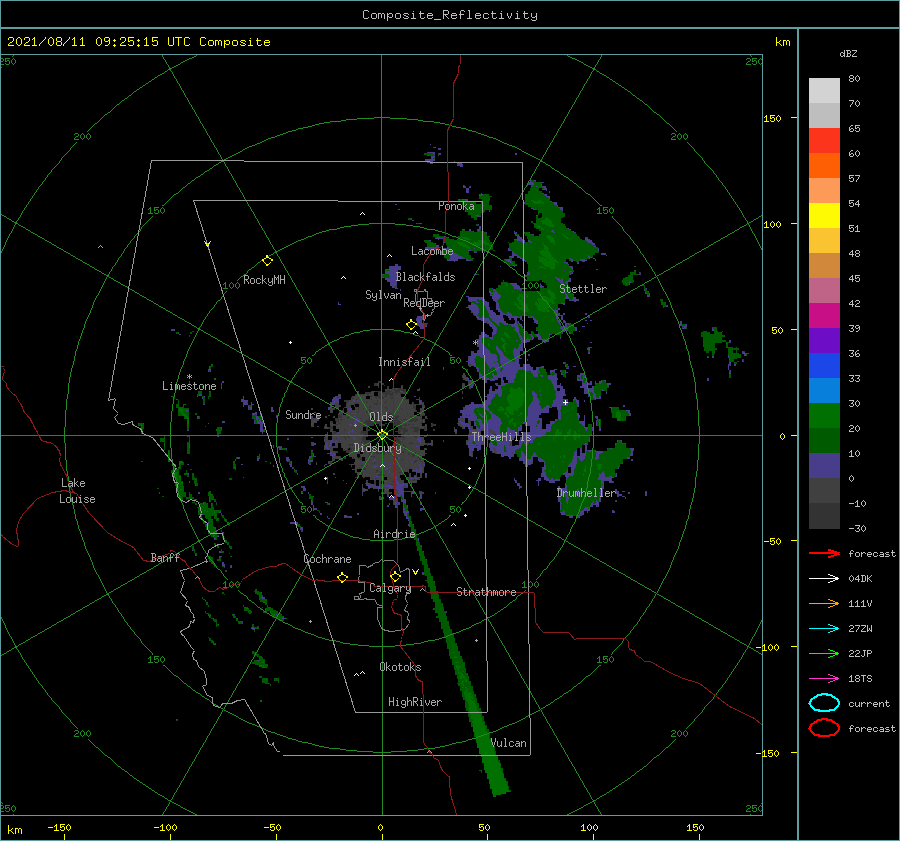This screenshot has height=841, width=900.
Task: Click the Vulcan label near the green beam
Action: pos(508,743)
